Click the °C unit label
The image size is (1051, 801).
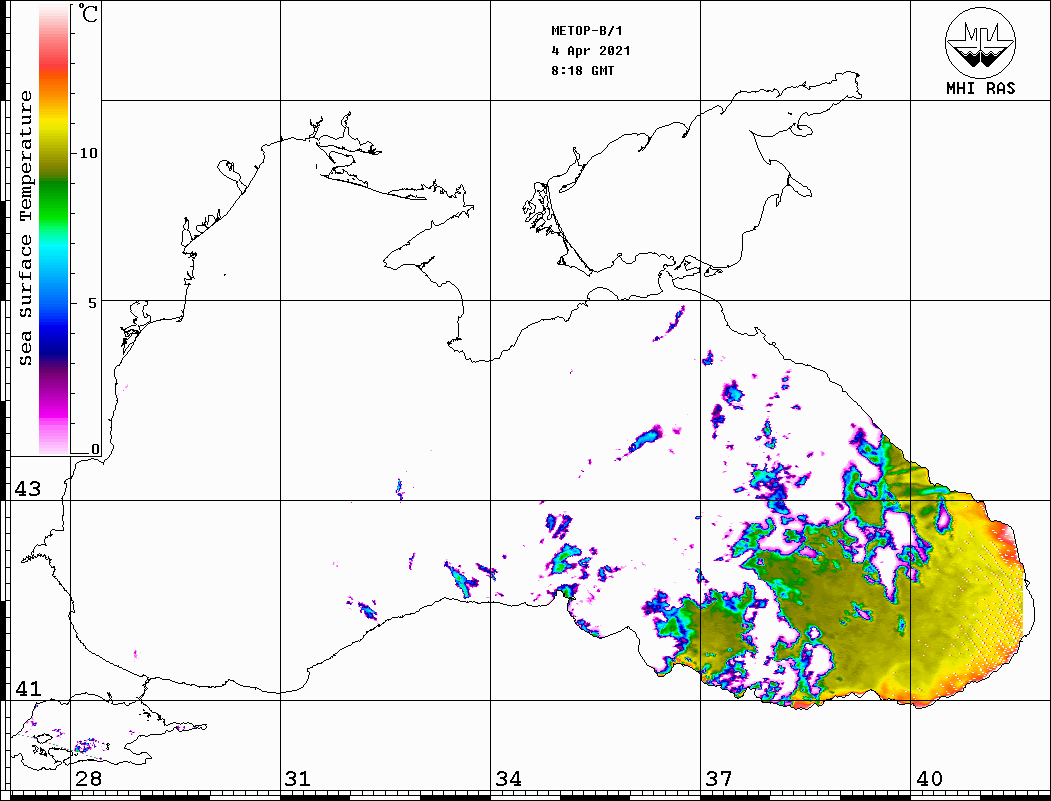coord(88,13)
